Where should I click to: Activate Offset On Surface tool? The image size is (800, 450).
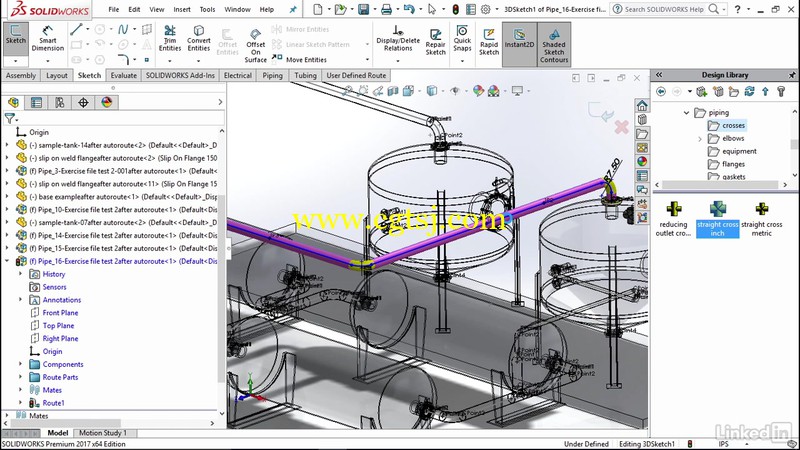coord(256,46)
